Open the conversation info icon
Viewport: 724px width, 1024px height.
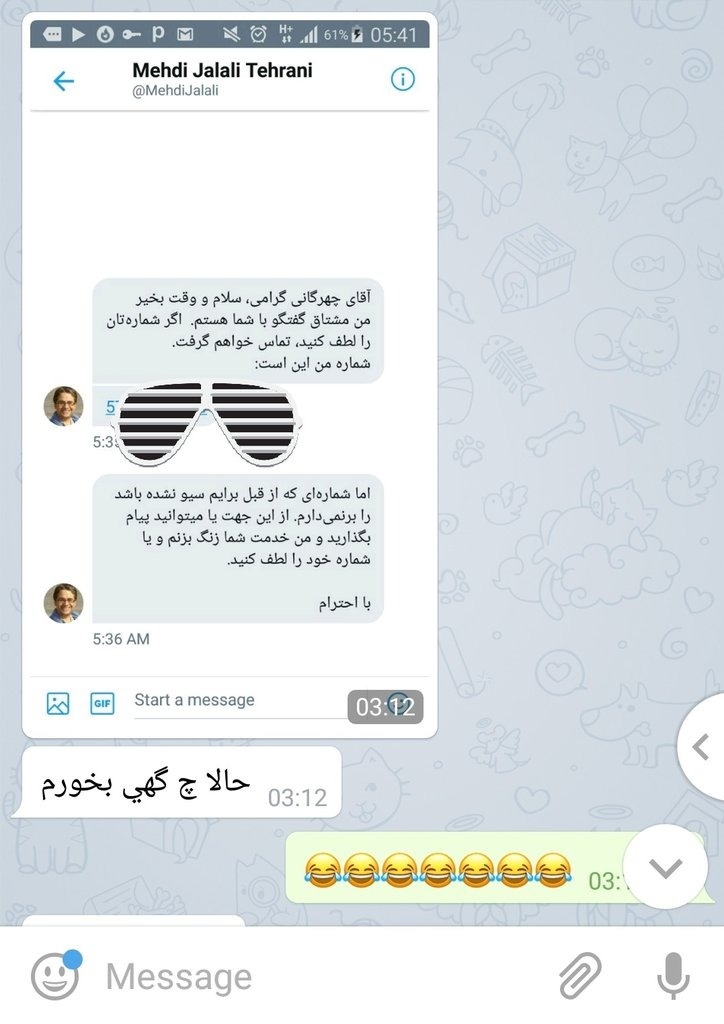pos(402,80)
